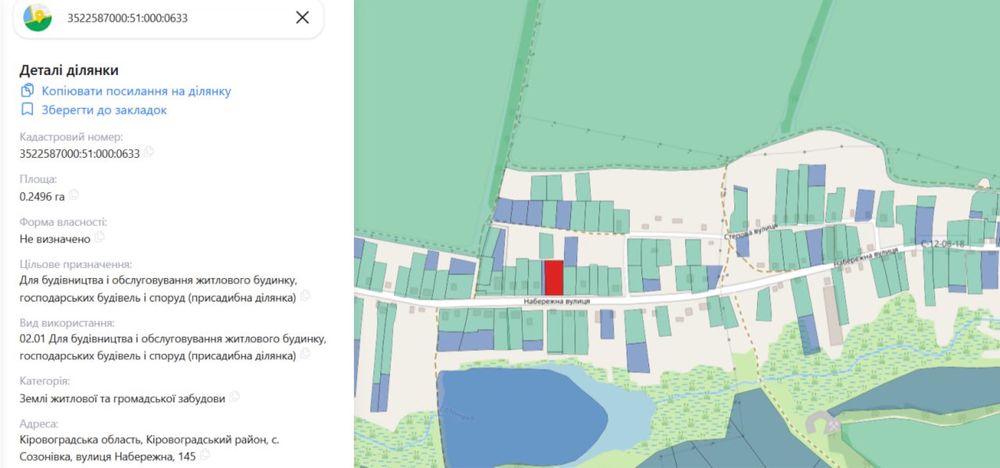Screen dimensions: 1000x468
Task: Click the large blue lake on the map
Action: coord(520,414)
